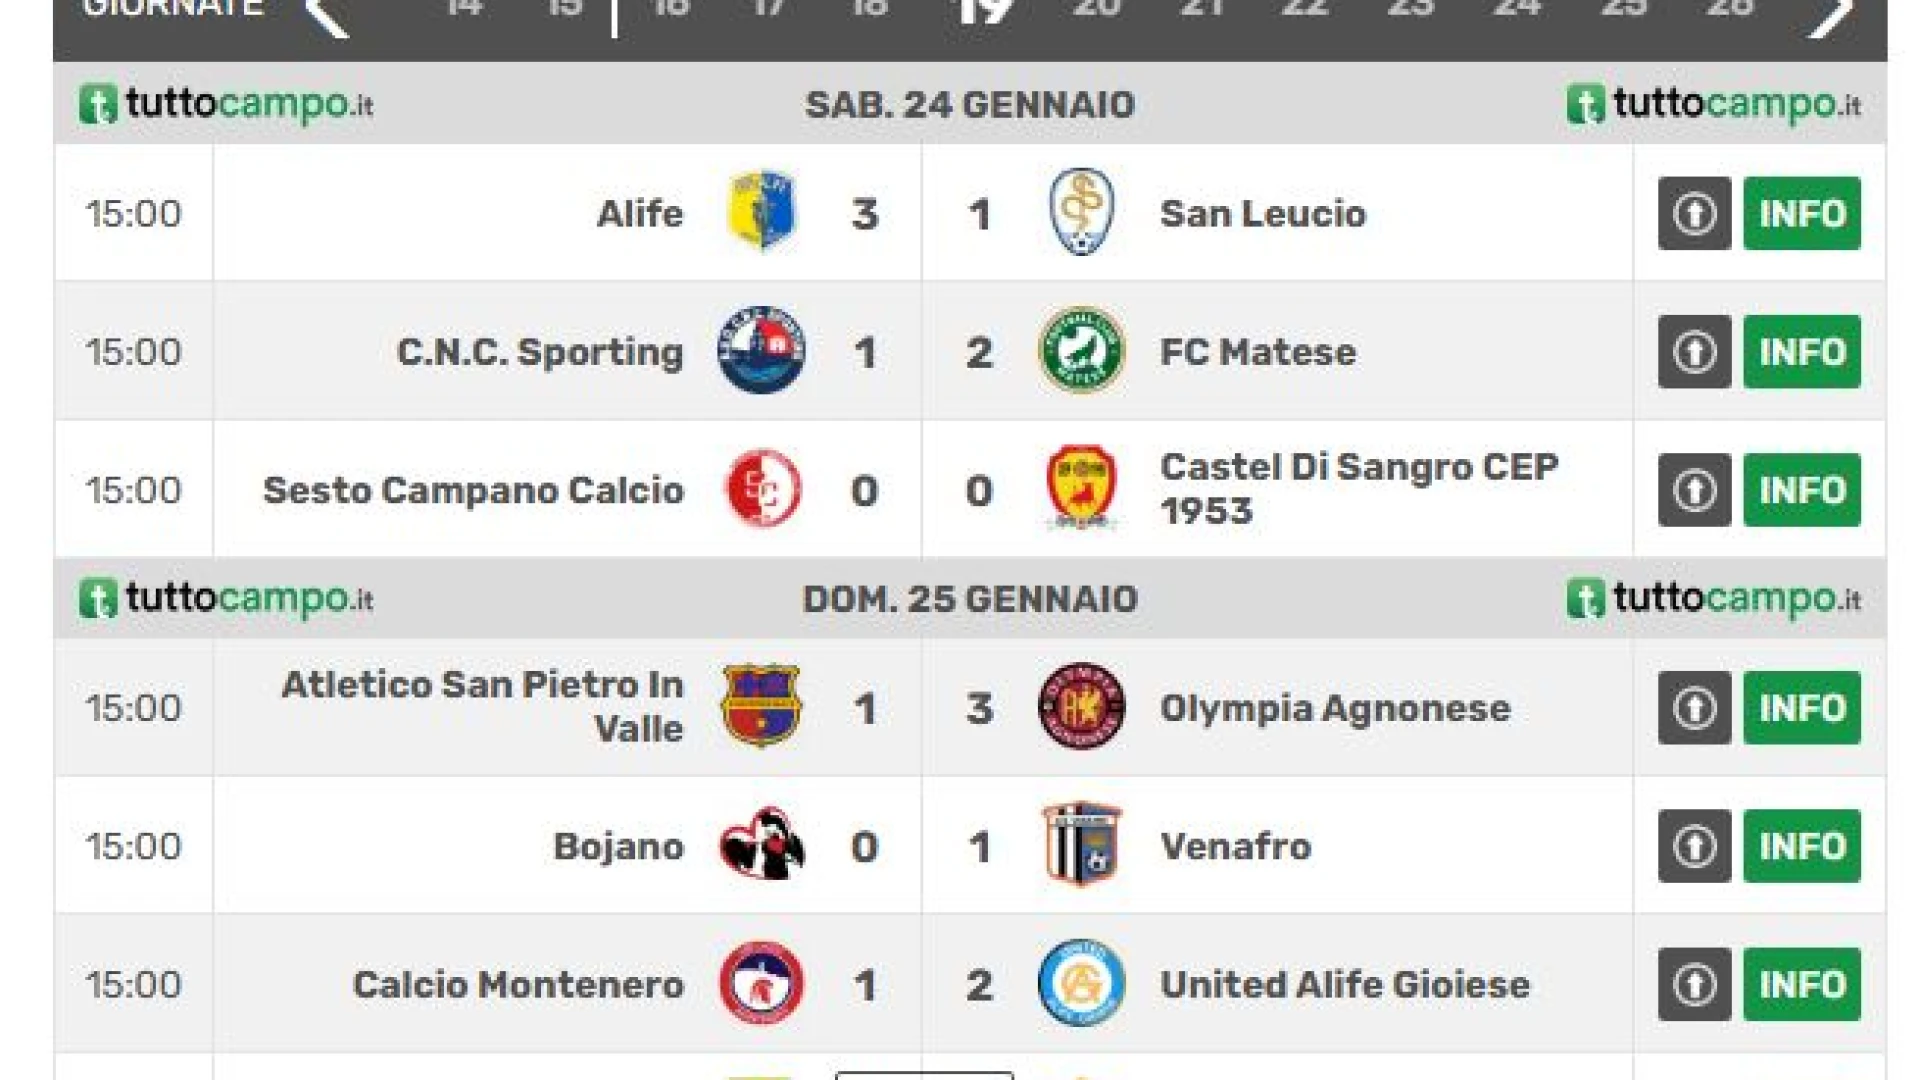This screenshot has width=1920, height=1080.
Task: Click the C.N.C. Sporting team logo
Action: 761,350
